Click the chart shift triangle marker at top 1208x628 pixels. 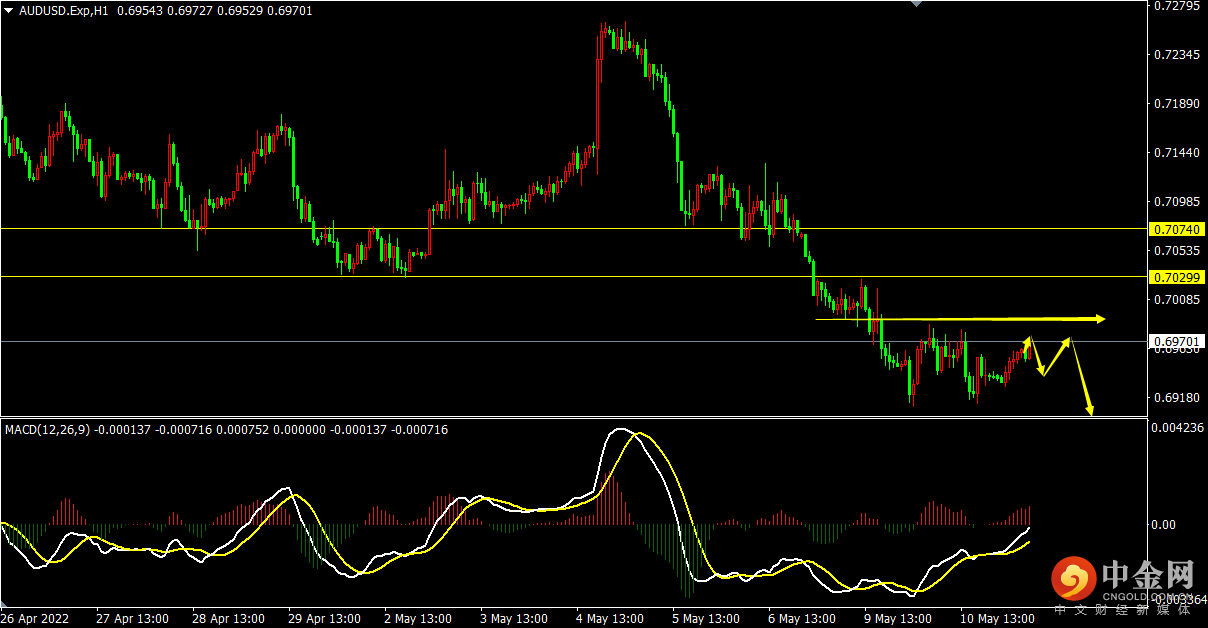click(914, 4)
